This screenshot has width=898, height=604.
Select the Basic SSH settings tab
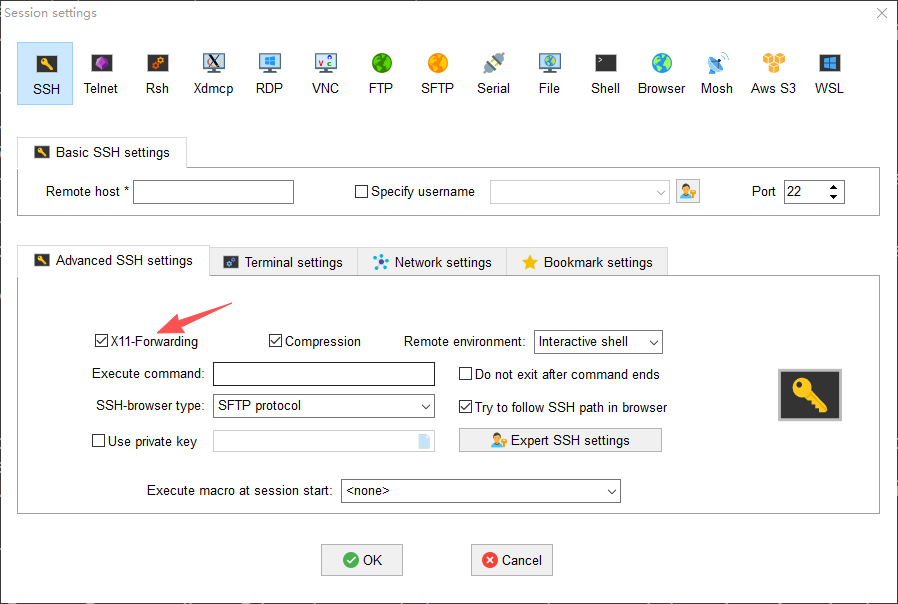click(x=102, y=152)
